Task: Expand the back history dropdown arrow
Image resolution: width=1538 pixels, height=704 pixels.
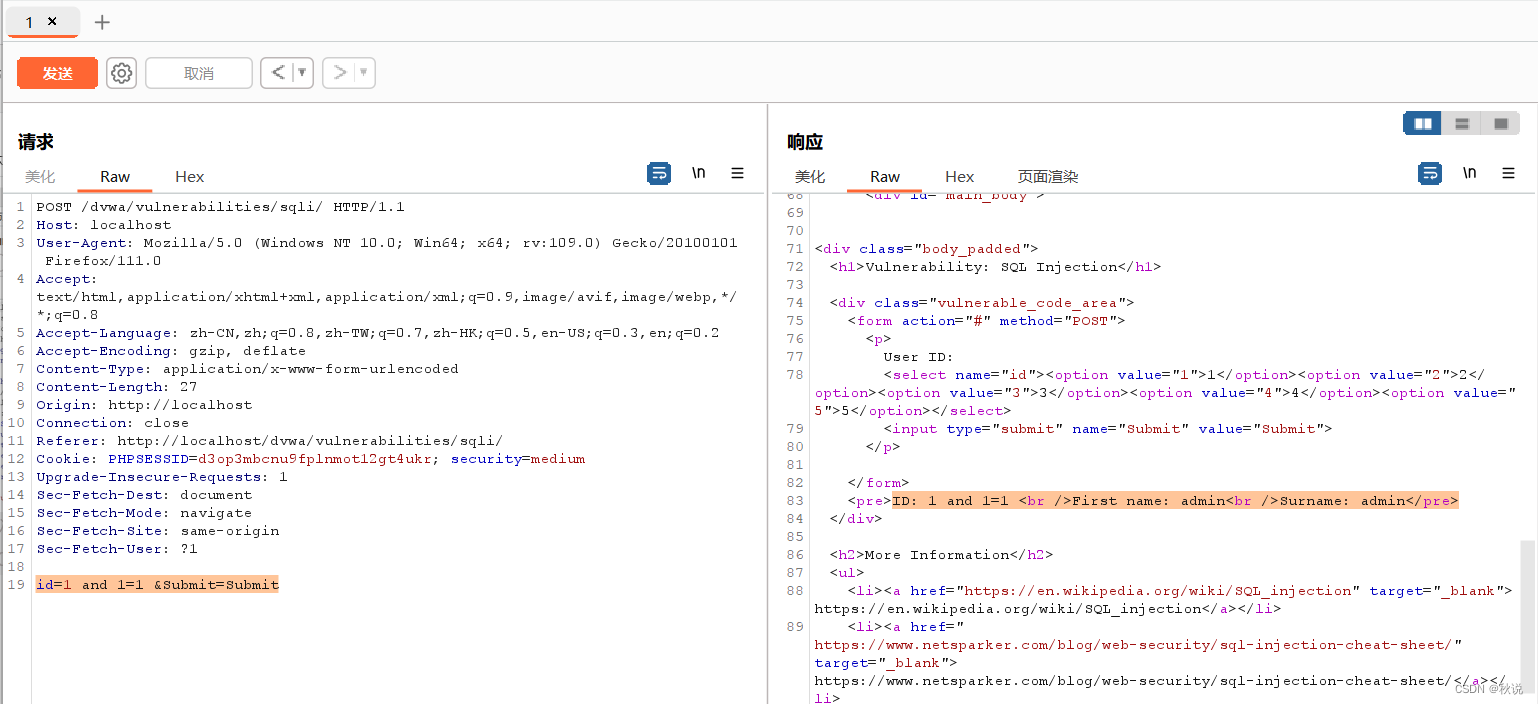Action: [303, 73]
